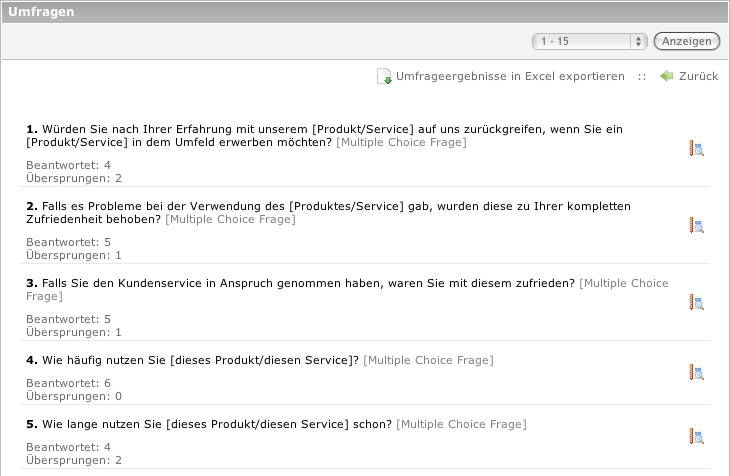
Task: Click the green back arrow icon
Action: click(x=667, y=76)
